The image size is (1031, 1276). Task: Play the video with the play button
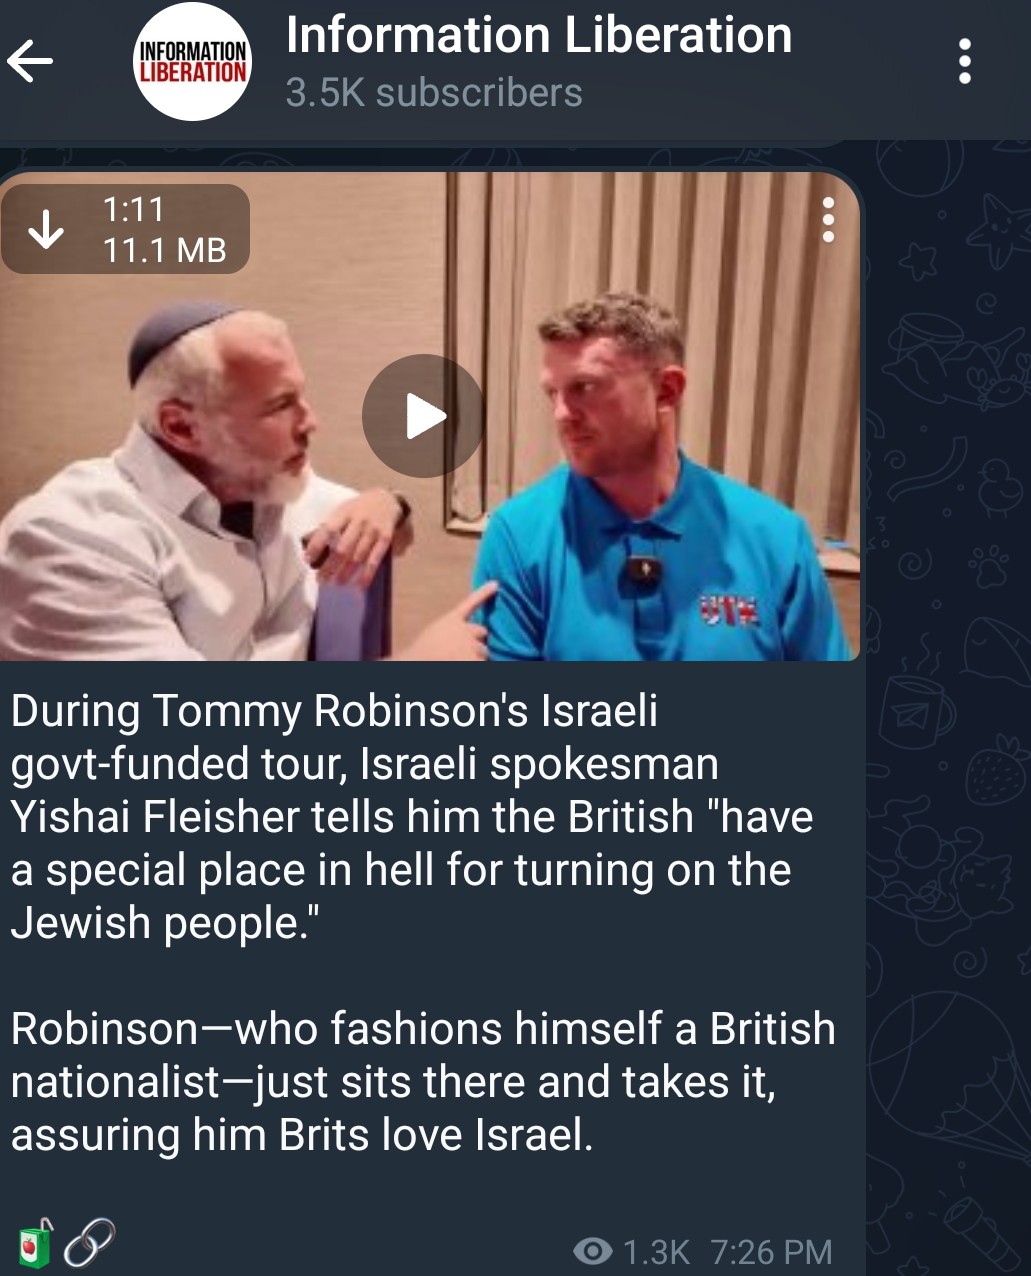(422, 416)
